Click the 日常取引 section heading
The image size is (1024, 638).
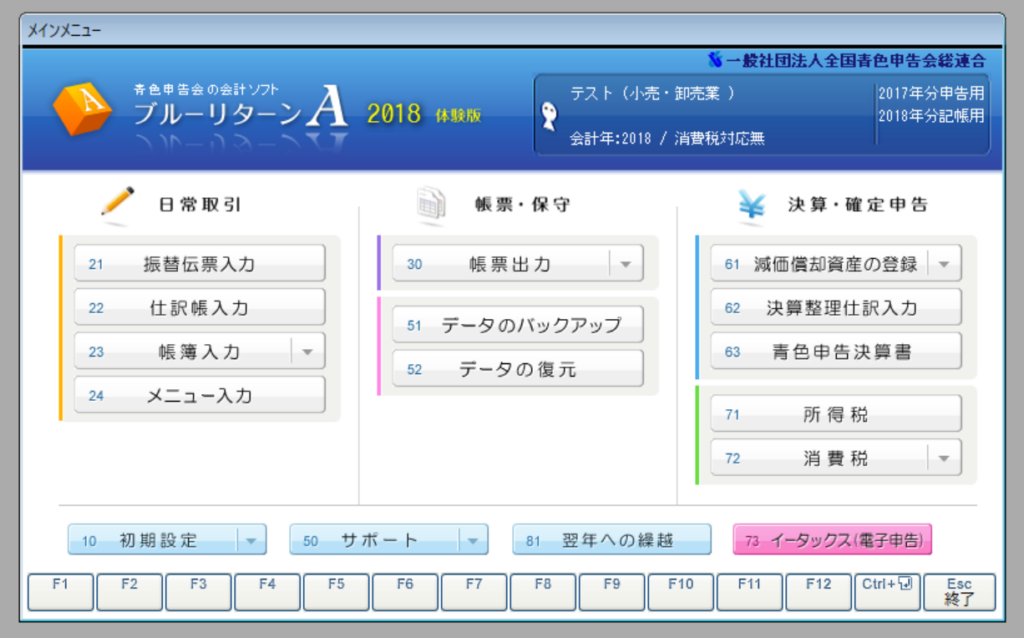(x=200, y=205)
